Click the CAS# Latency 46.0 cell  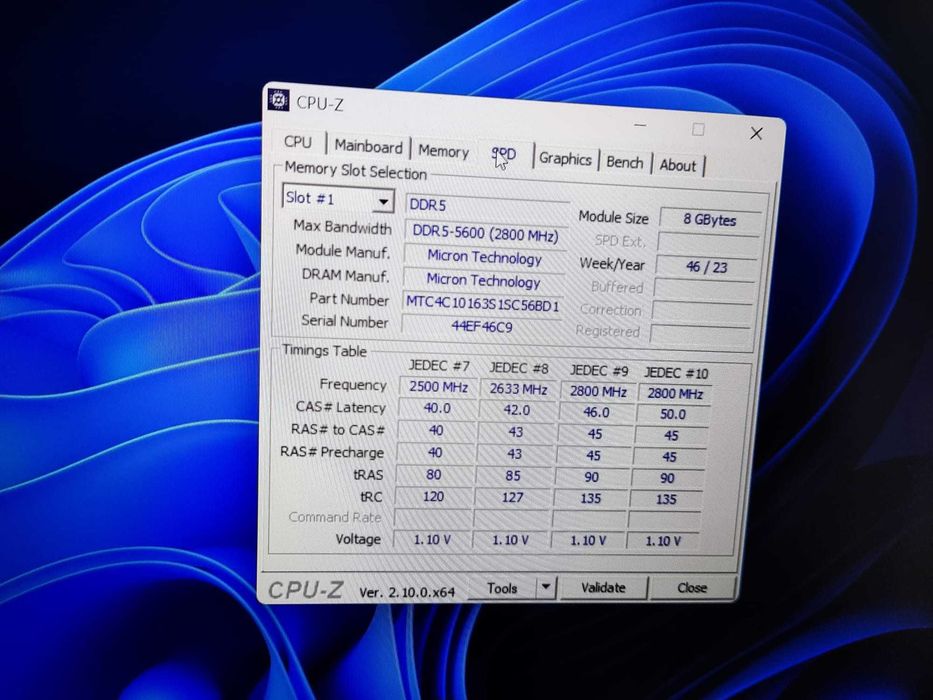(596, 412)
